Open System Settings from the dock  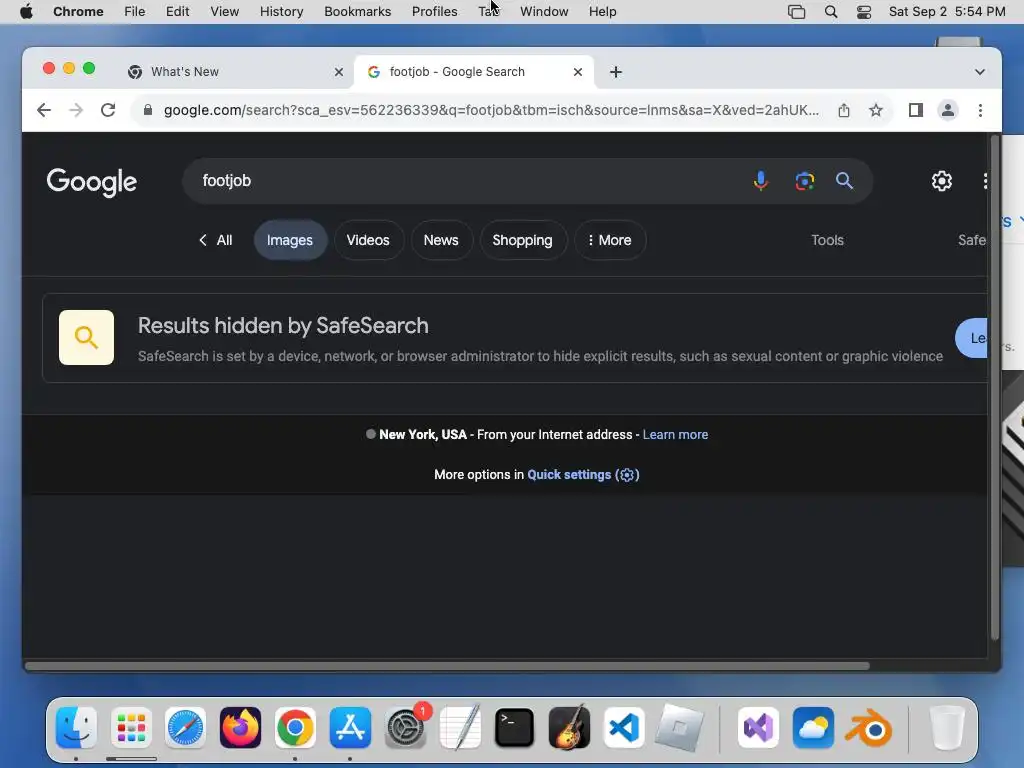click(x=405, y=728)
